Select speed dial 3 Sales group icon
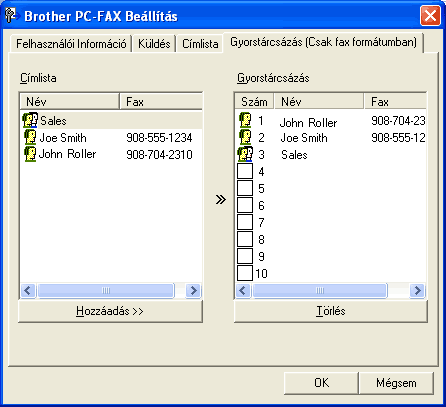This screenshot has height=407, width=446. tap(245, 154)
